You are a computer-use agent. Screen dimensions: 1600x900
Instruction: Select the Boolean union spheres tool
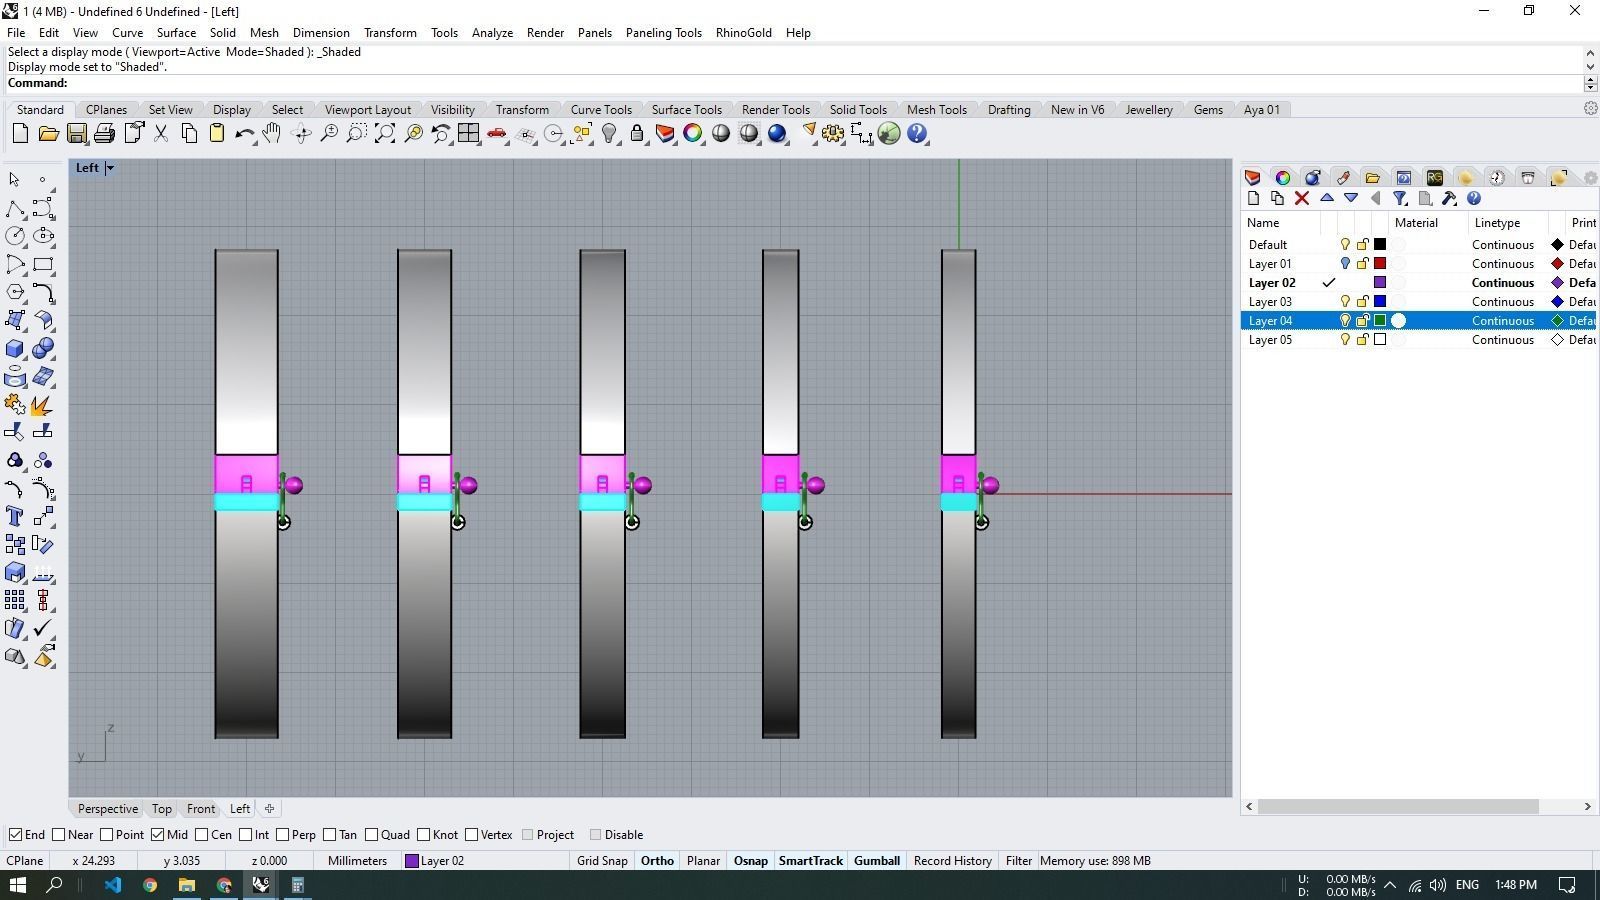click(x=43, y=348)
